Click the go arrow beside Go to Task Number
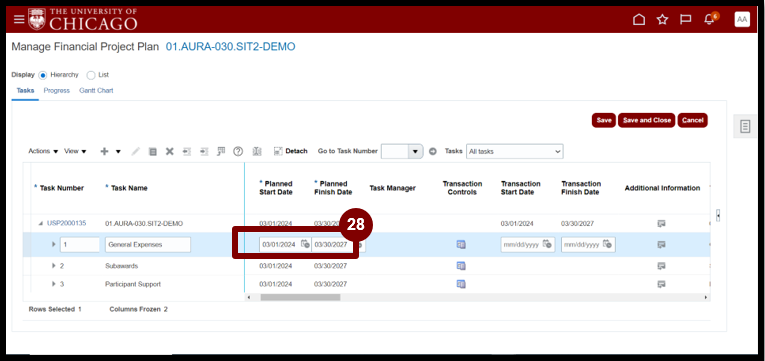Screen dimensions: 765x361 click(433, 151)
